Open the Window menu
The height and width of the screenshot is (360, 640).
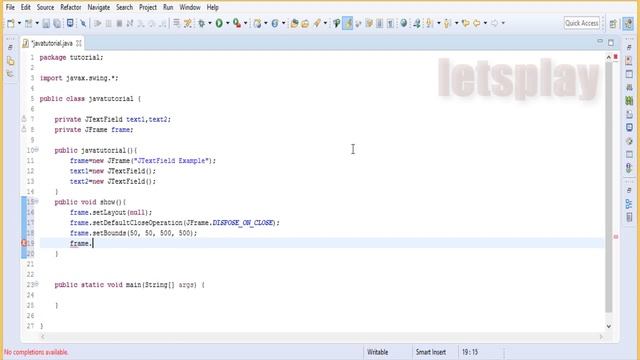coord(190,7)
